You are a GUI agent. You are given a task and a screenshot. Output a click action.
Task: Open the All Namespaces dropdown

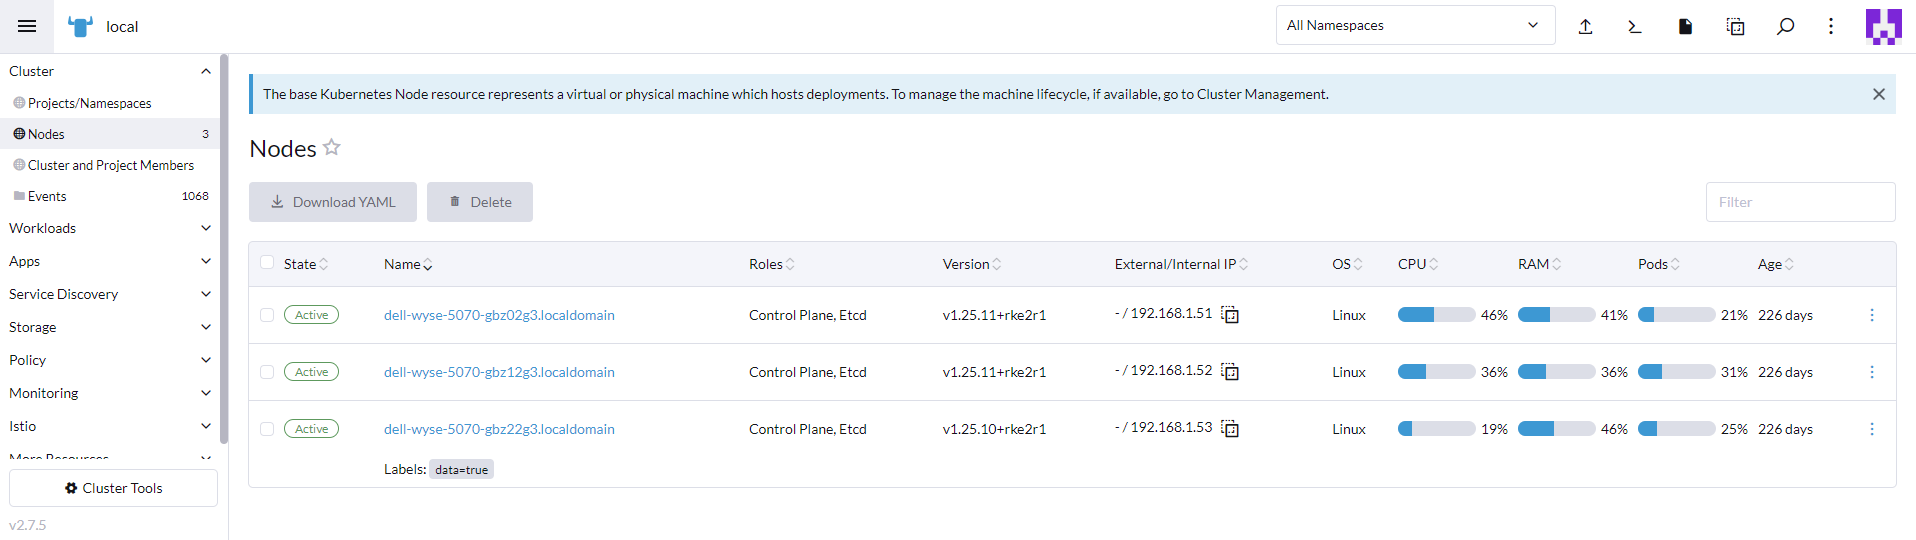1414,26
